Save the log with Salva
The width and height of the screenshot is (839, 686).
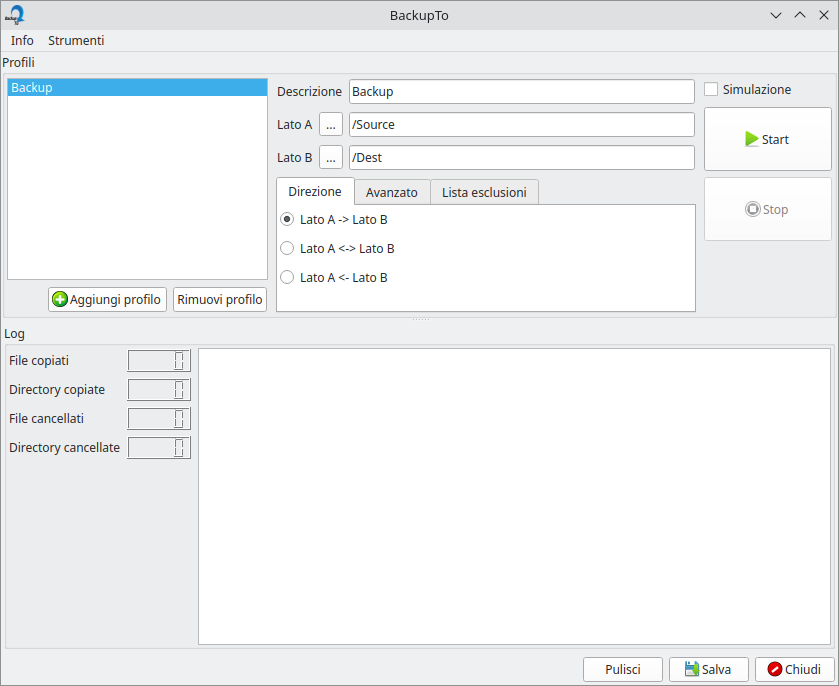click(707, 670)
